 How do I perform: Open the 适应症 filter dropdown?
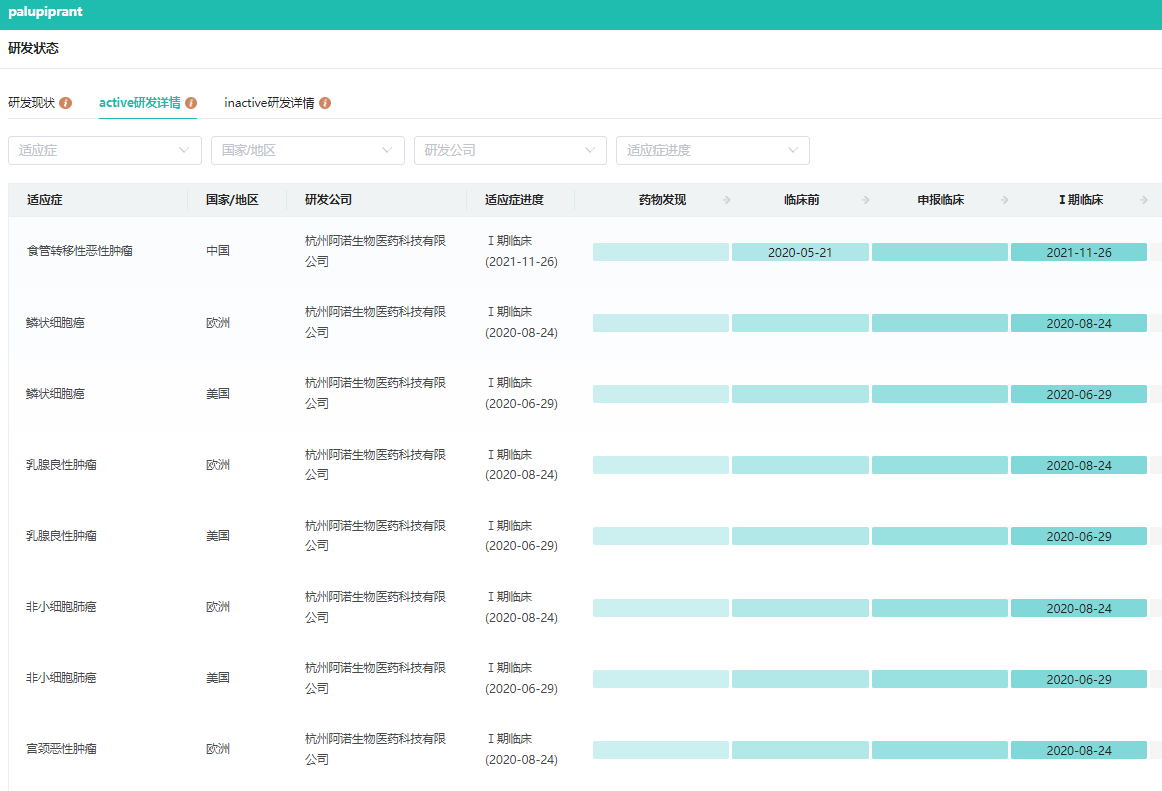[105, 150]
